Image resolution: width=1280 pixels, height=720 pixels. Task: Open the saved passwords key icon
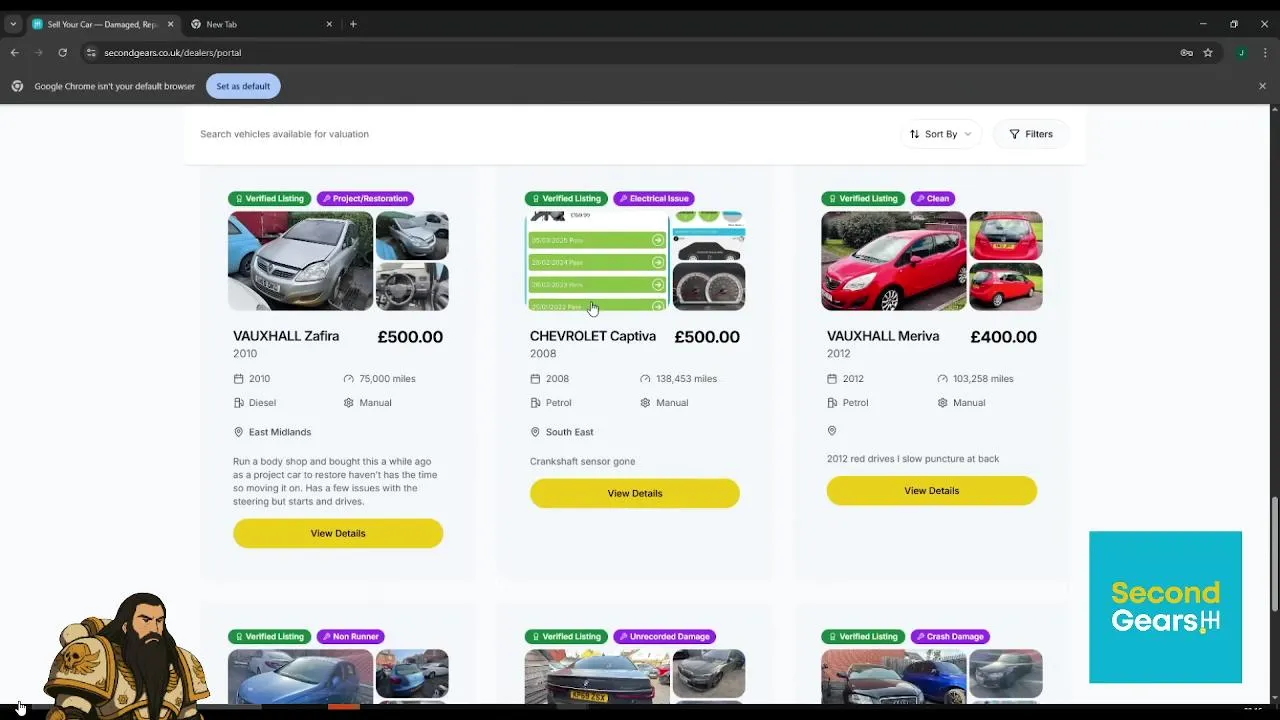pyautogui.click(x=1186, y=52)
